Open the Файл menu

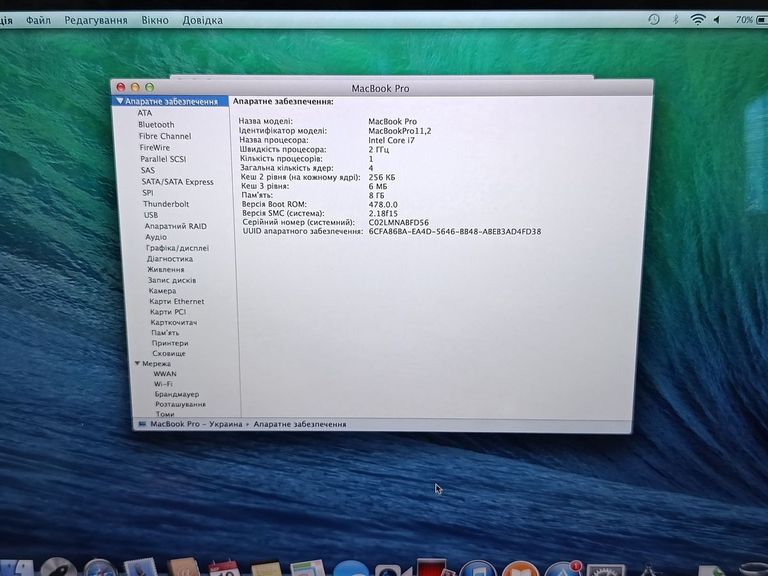tap(38, 21)
